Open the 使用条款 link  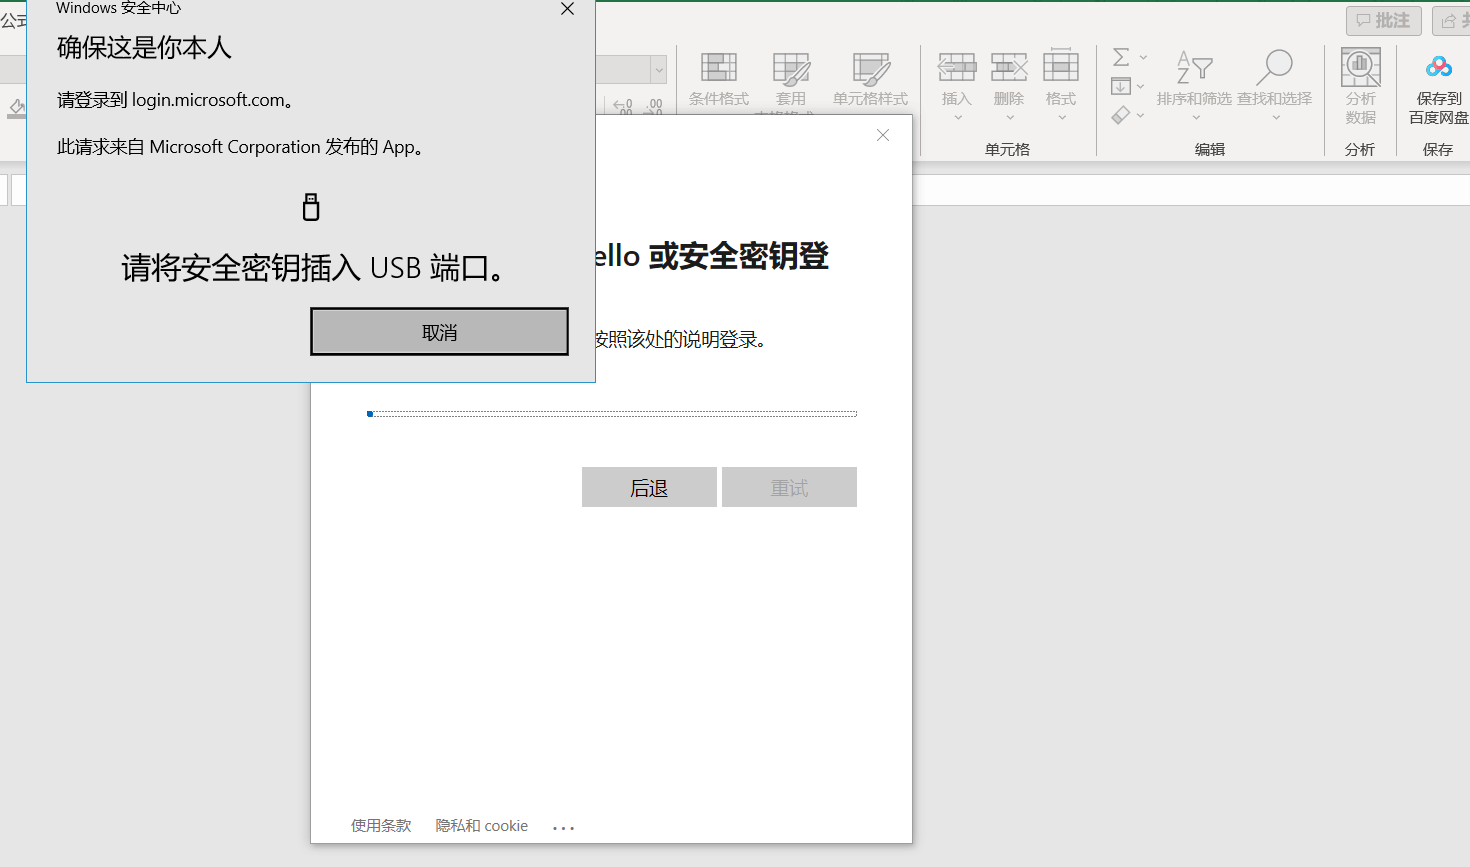381,825
